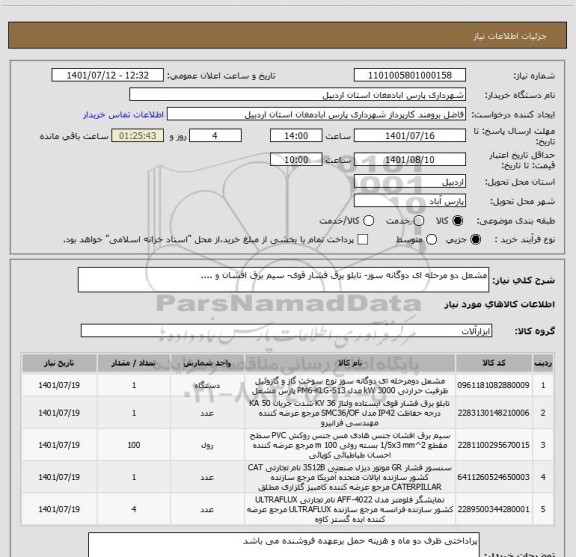Viewport: 576px width, 557px height.
Task: Select the کالا radio button
Action: (x=458, y=221)
